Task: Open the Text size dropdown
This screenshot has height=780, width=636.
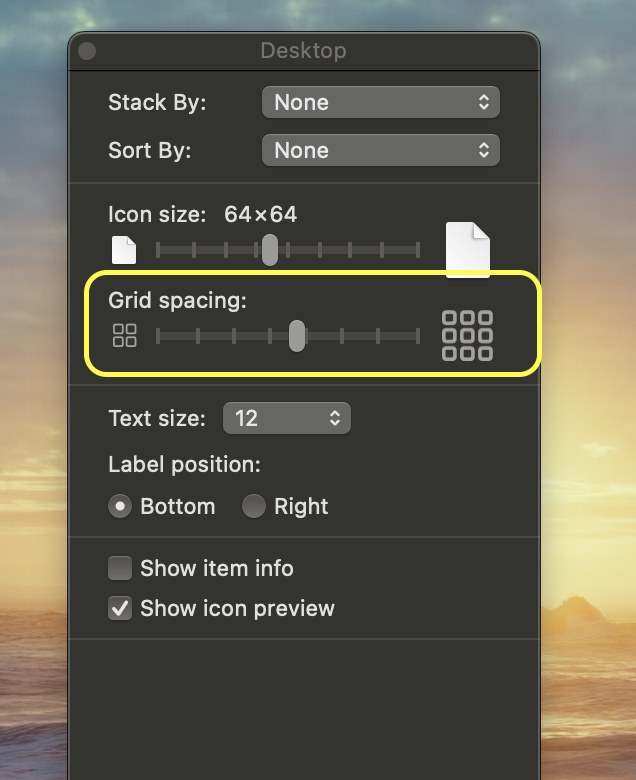Action: point(286,418)
